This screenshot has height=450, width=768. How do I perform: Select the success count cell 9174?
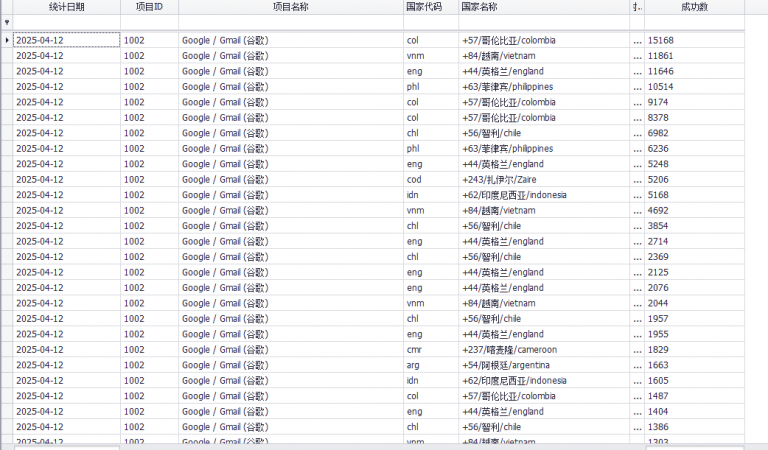tap(694, 102)
